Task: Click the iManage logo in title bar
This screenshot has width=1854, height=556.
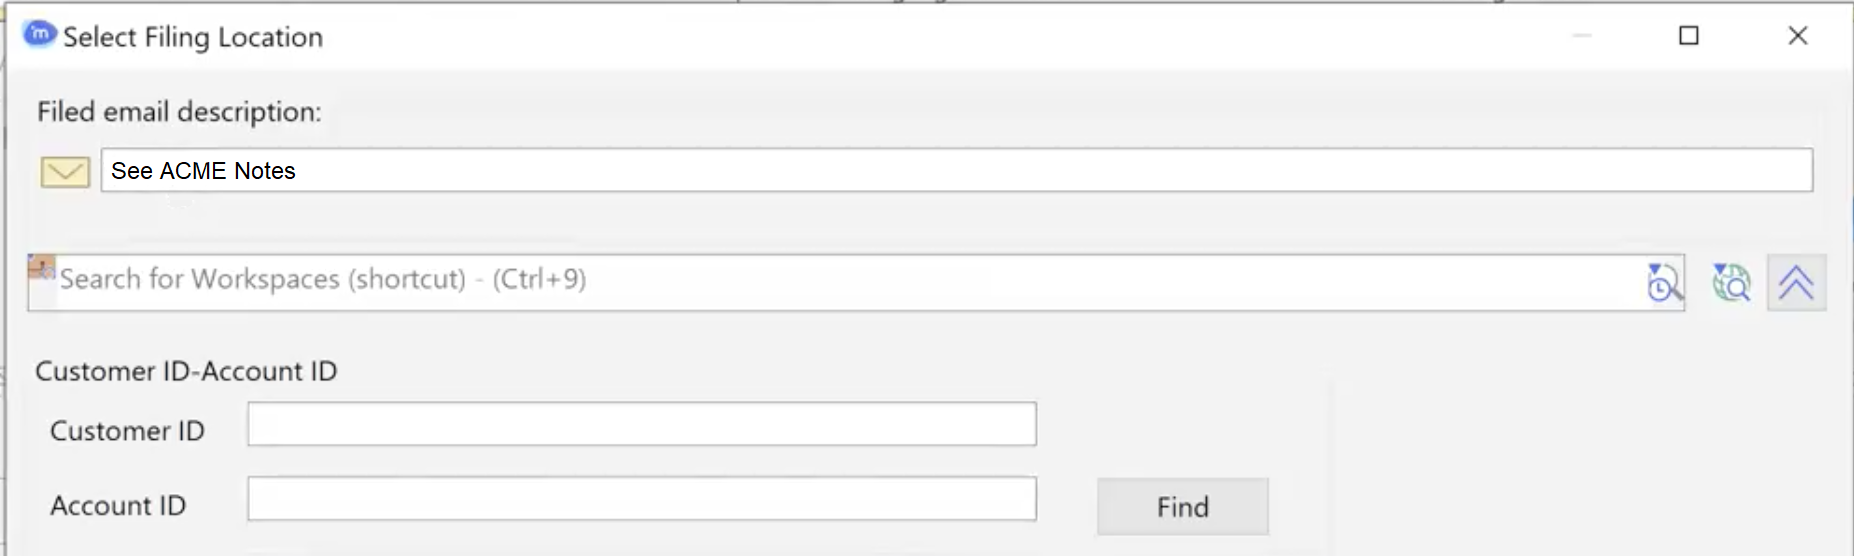Action: coord(39,34)
